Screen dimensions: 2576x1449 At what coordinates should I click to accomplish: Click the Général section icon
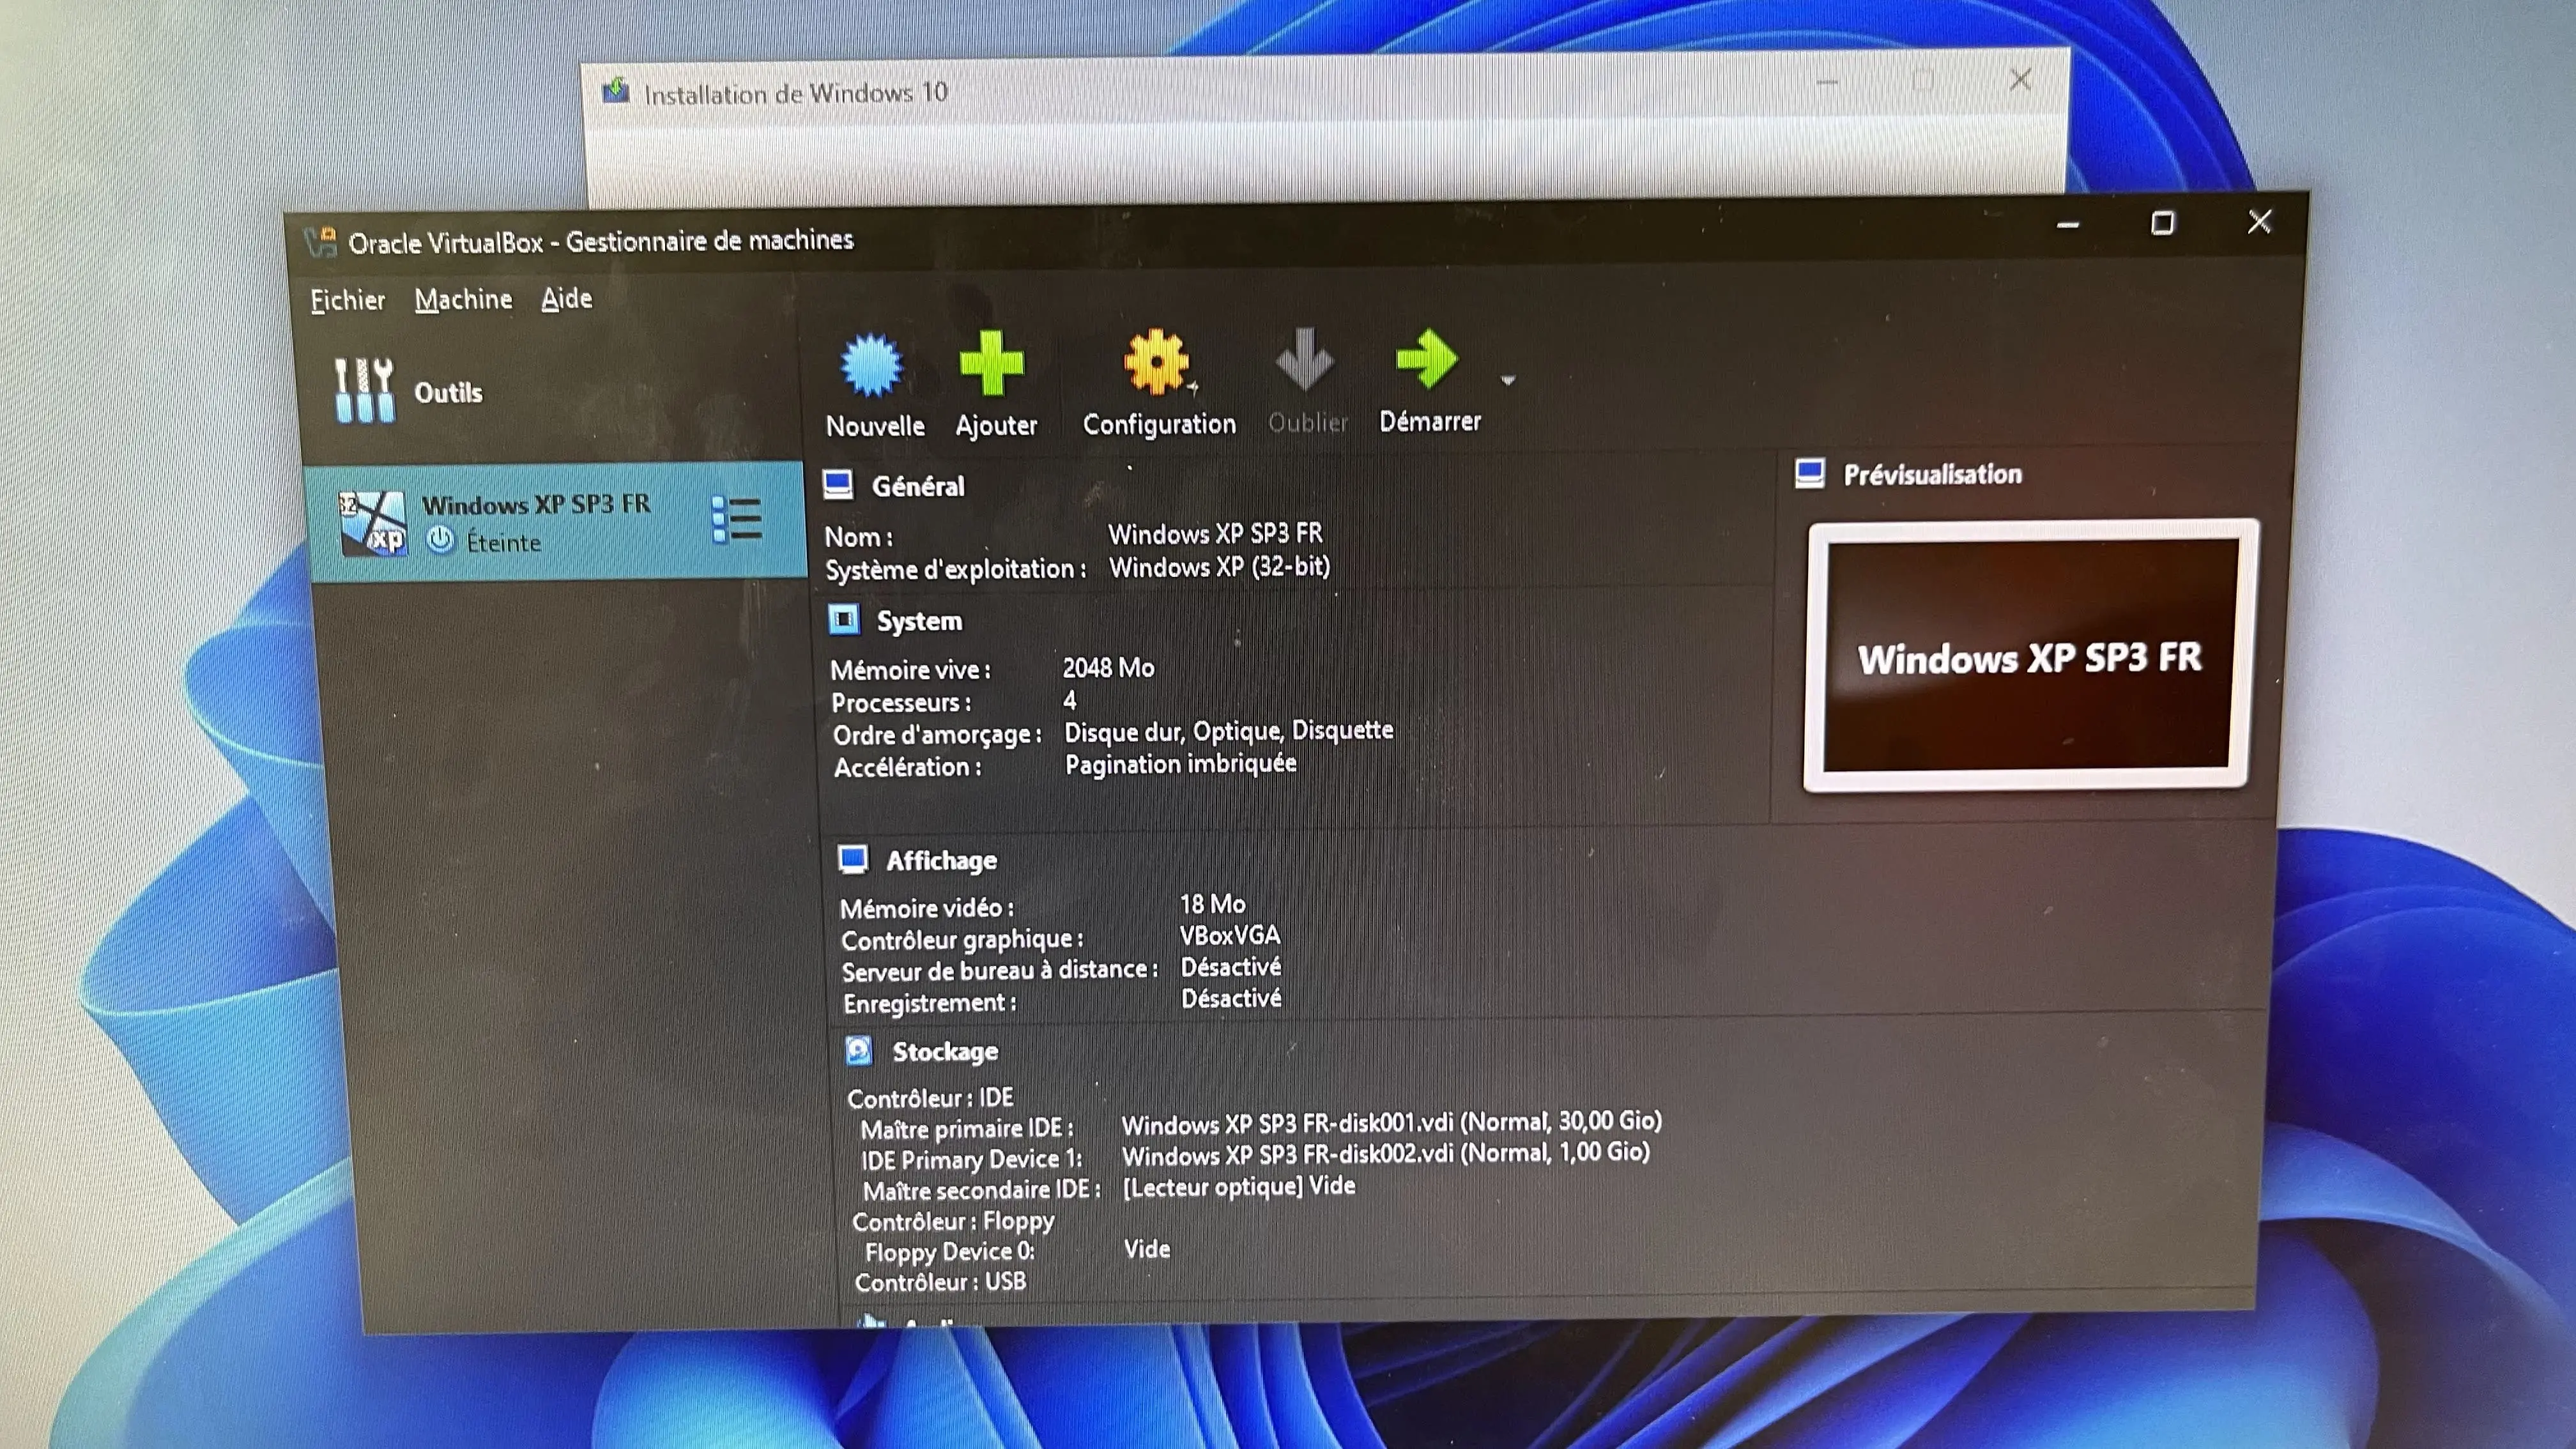pos(838,485)
